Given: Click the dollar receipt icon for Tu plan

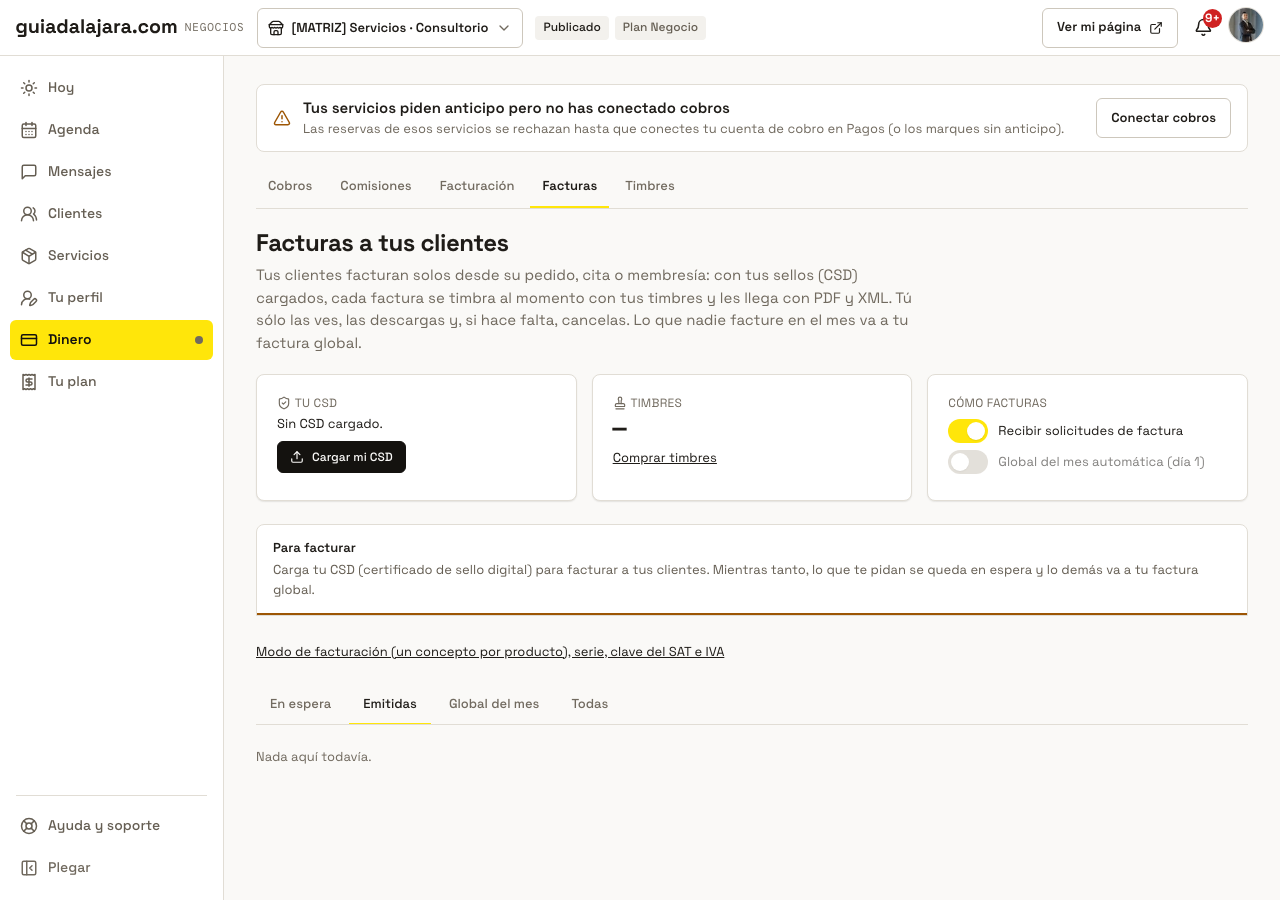Looking at the screenshot, I should click(29, 382).
